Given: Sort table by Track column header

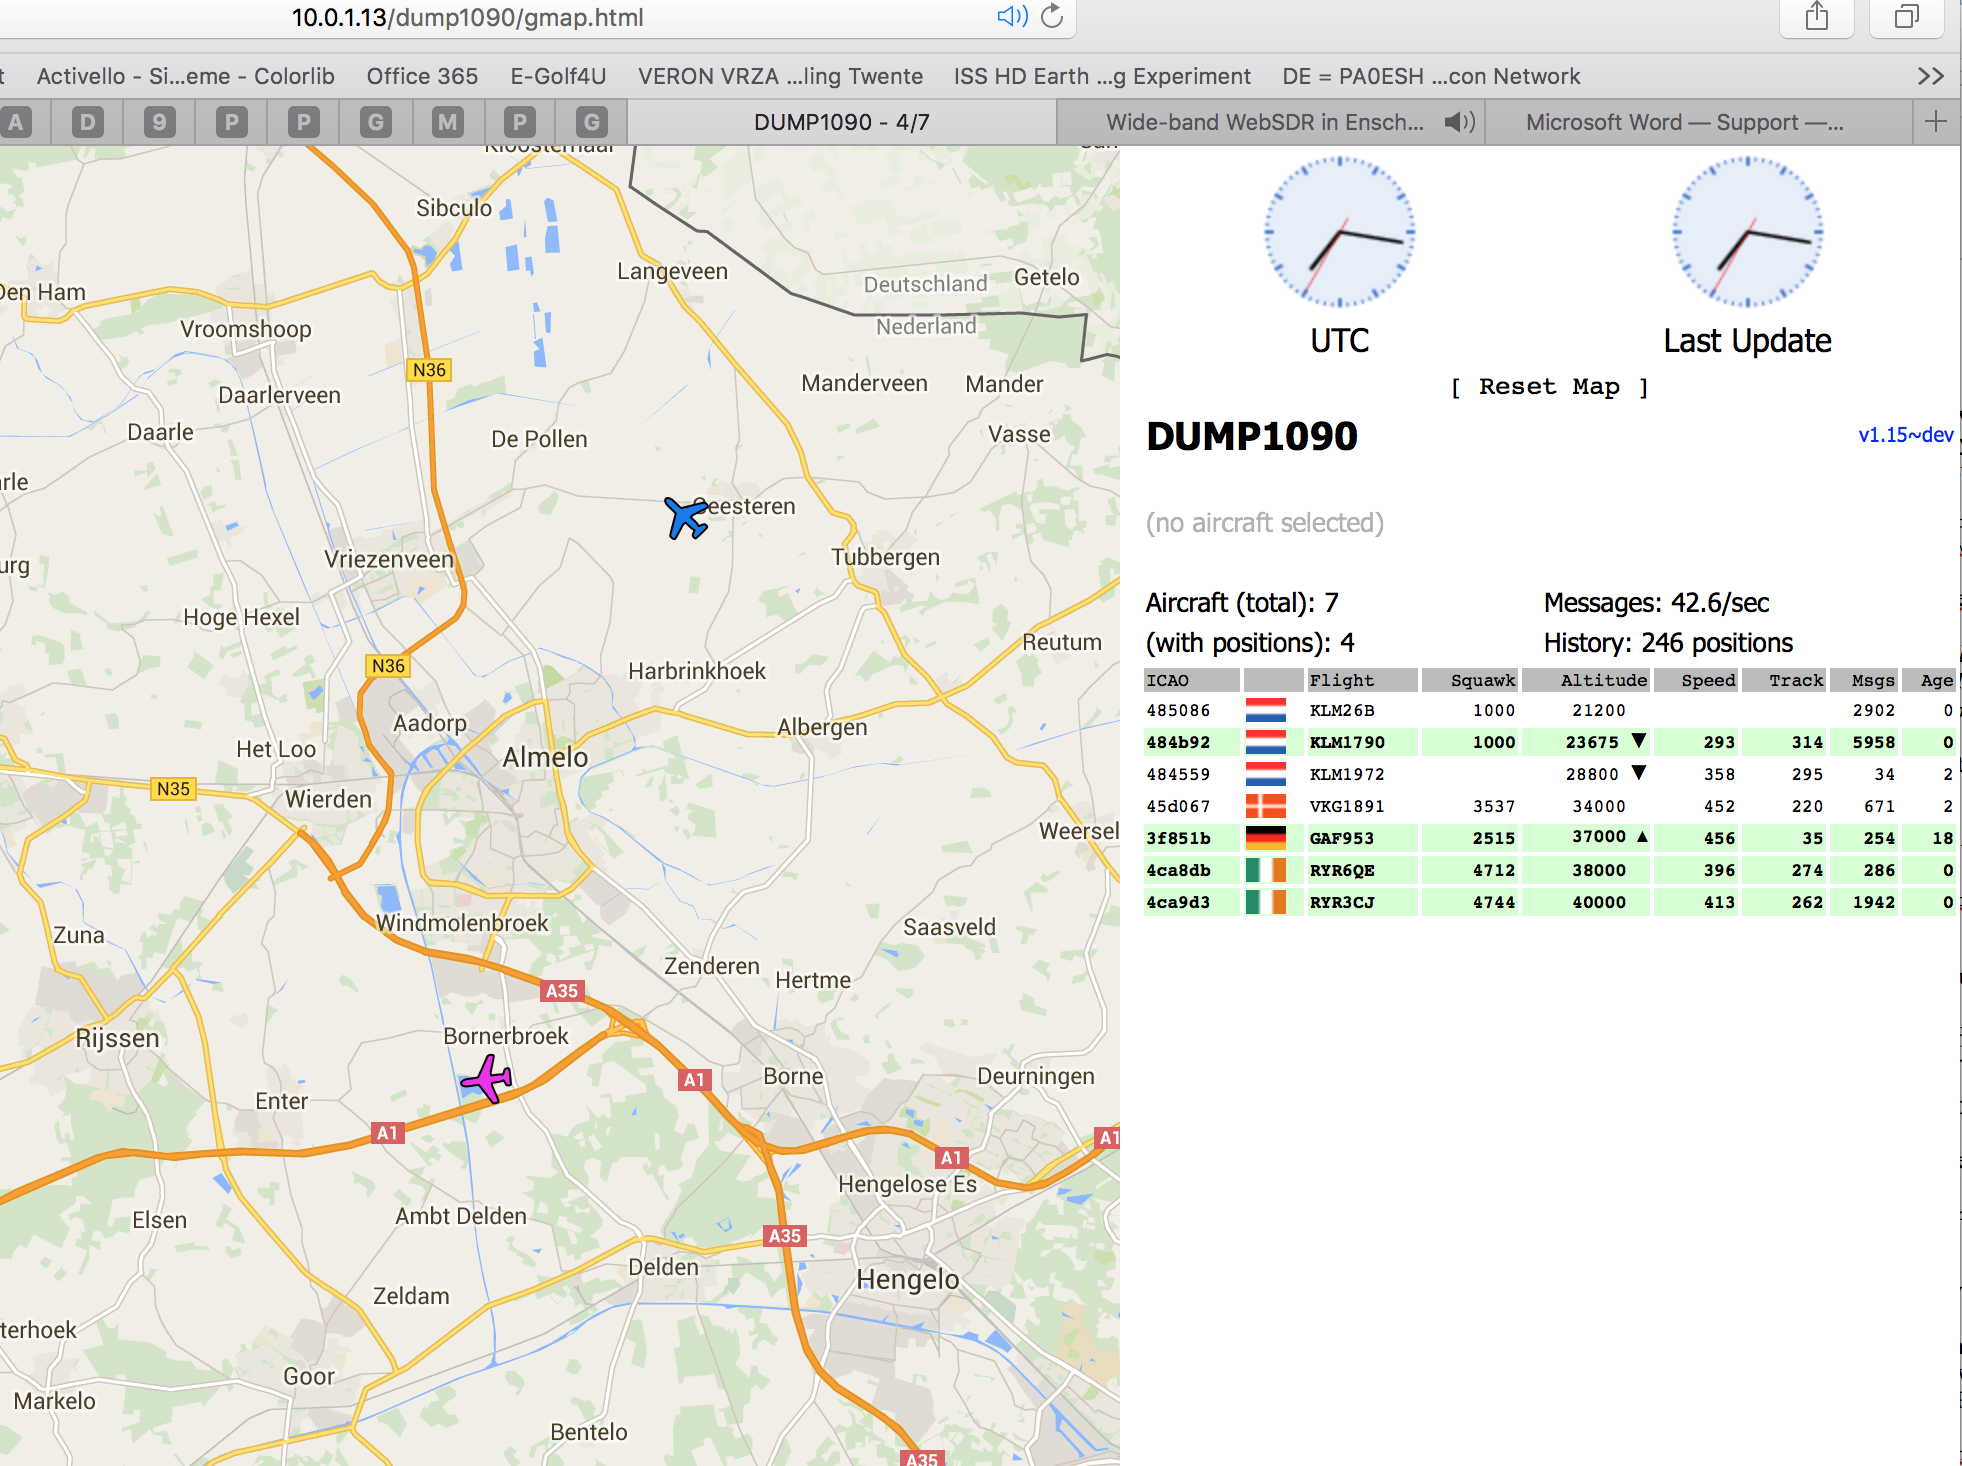Looking at the screenshot, I should [x=1784, y=680].
